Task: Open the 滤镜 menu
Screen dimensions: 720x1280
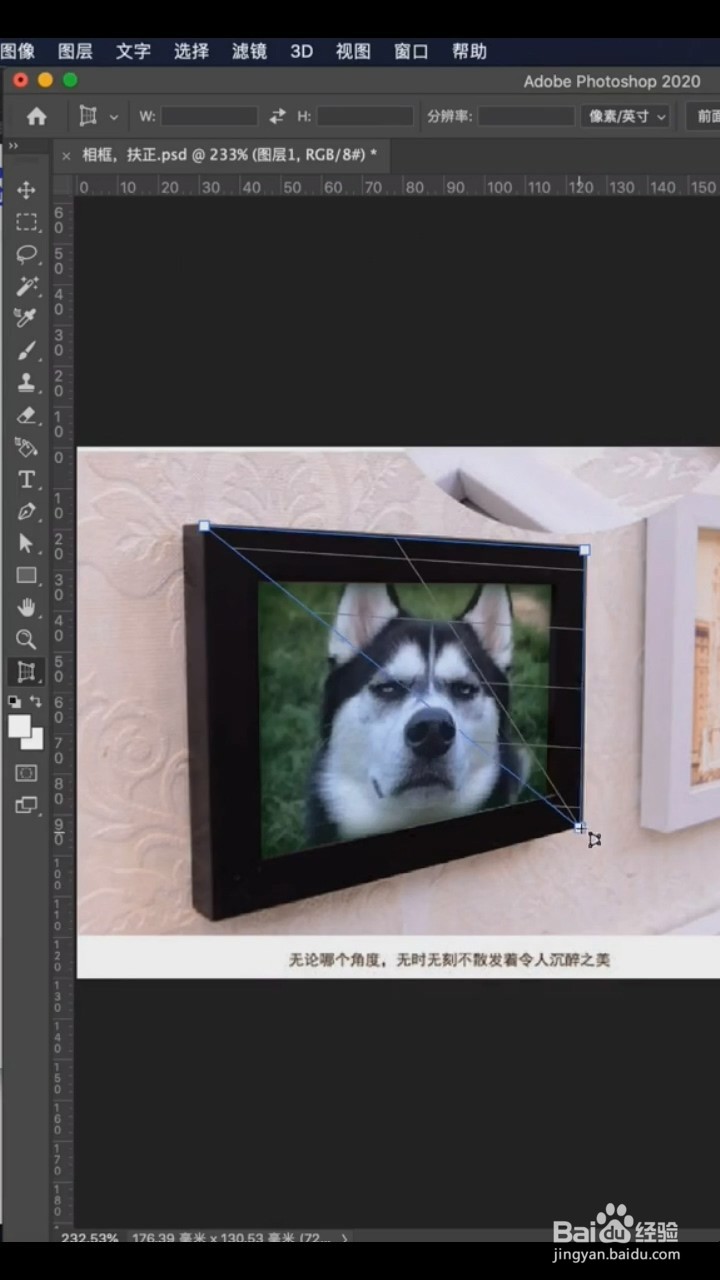Action: pos(249,51)
